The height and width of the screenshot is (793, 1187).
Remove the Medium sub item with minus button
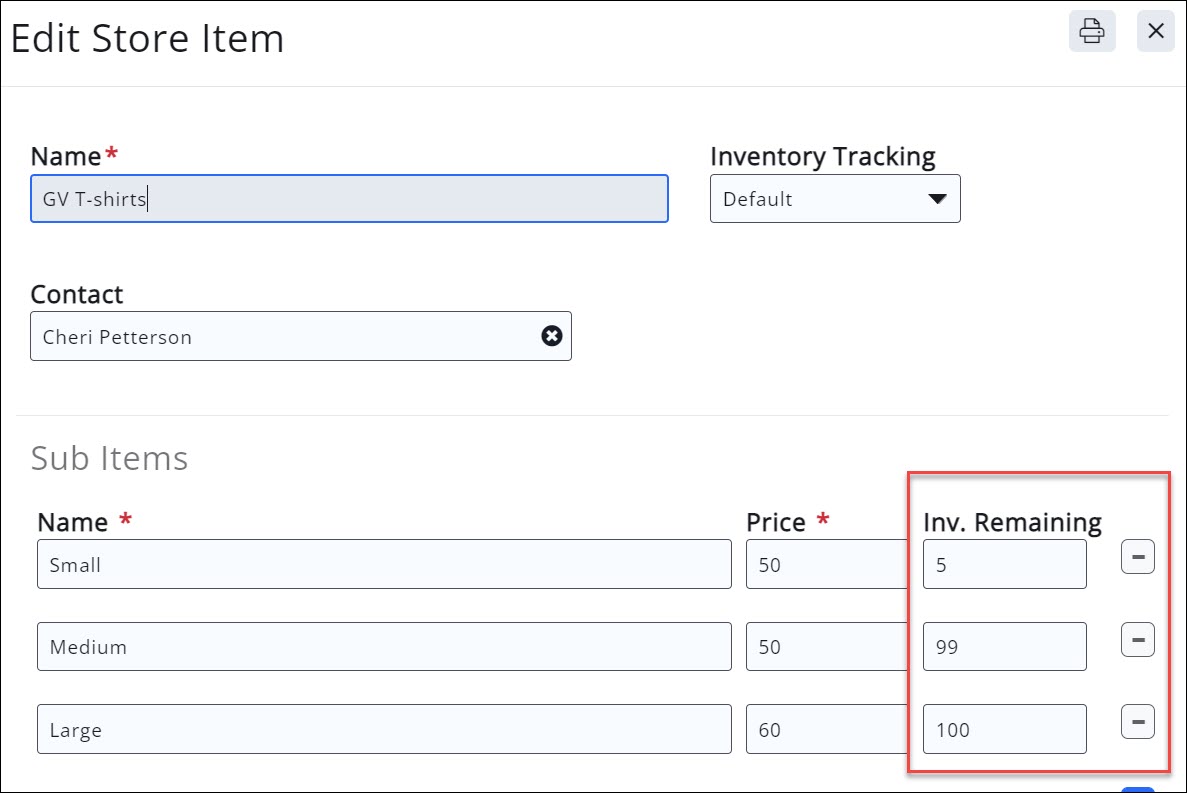[1137, 639]
